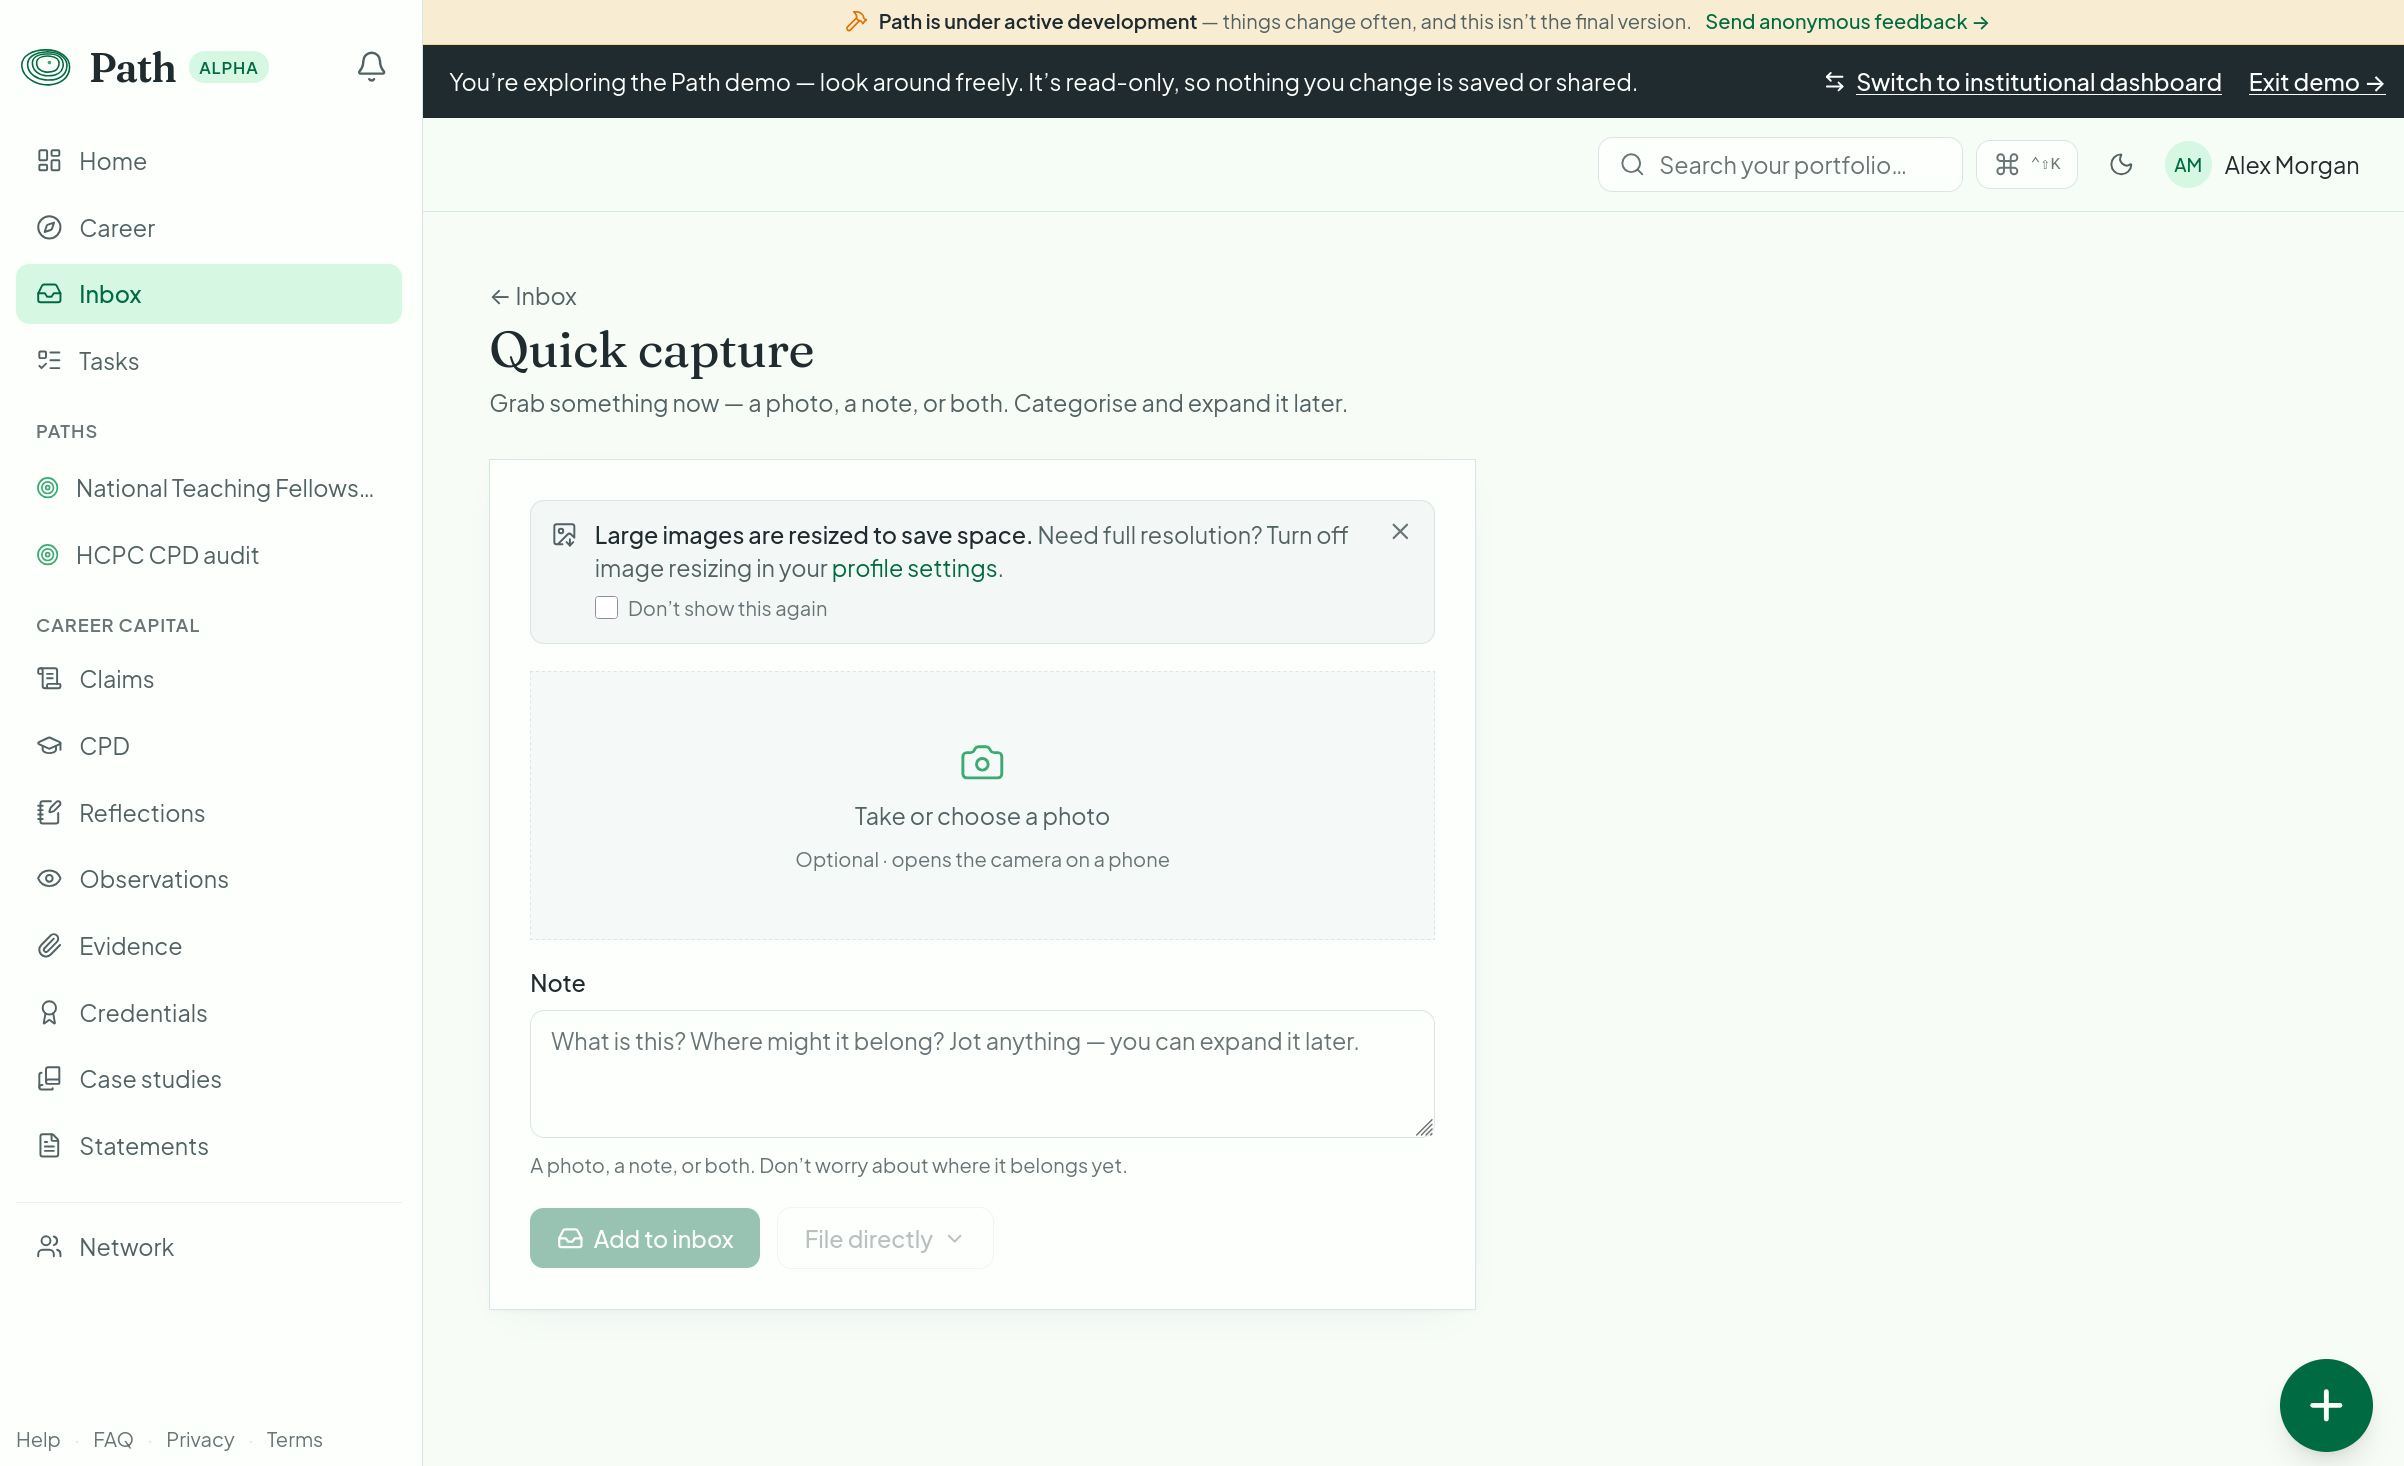
Task: Dismiss the image resizing notice
Action: point(1400,532)
